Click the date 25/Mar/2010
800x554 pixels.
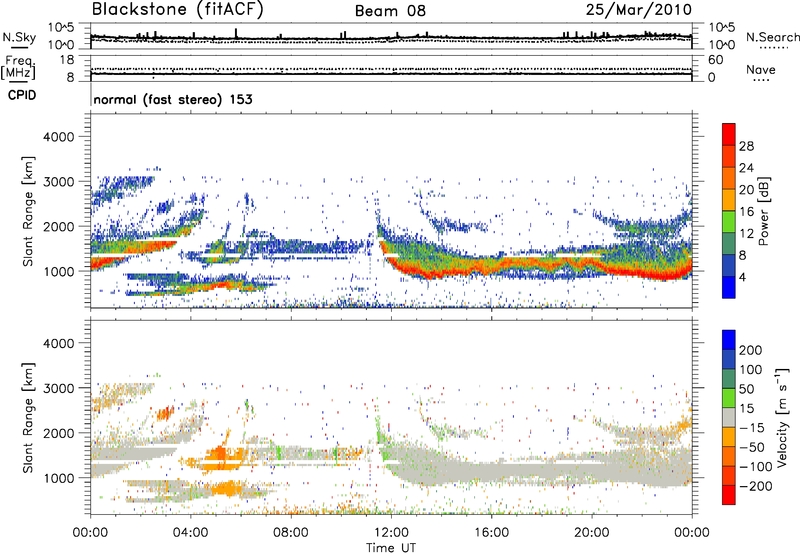coord(639,9)
